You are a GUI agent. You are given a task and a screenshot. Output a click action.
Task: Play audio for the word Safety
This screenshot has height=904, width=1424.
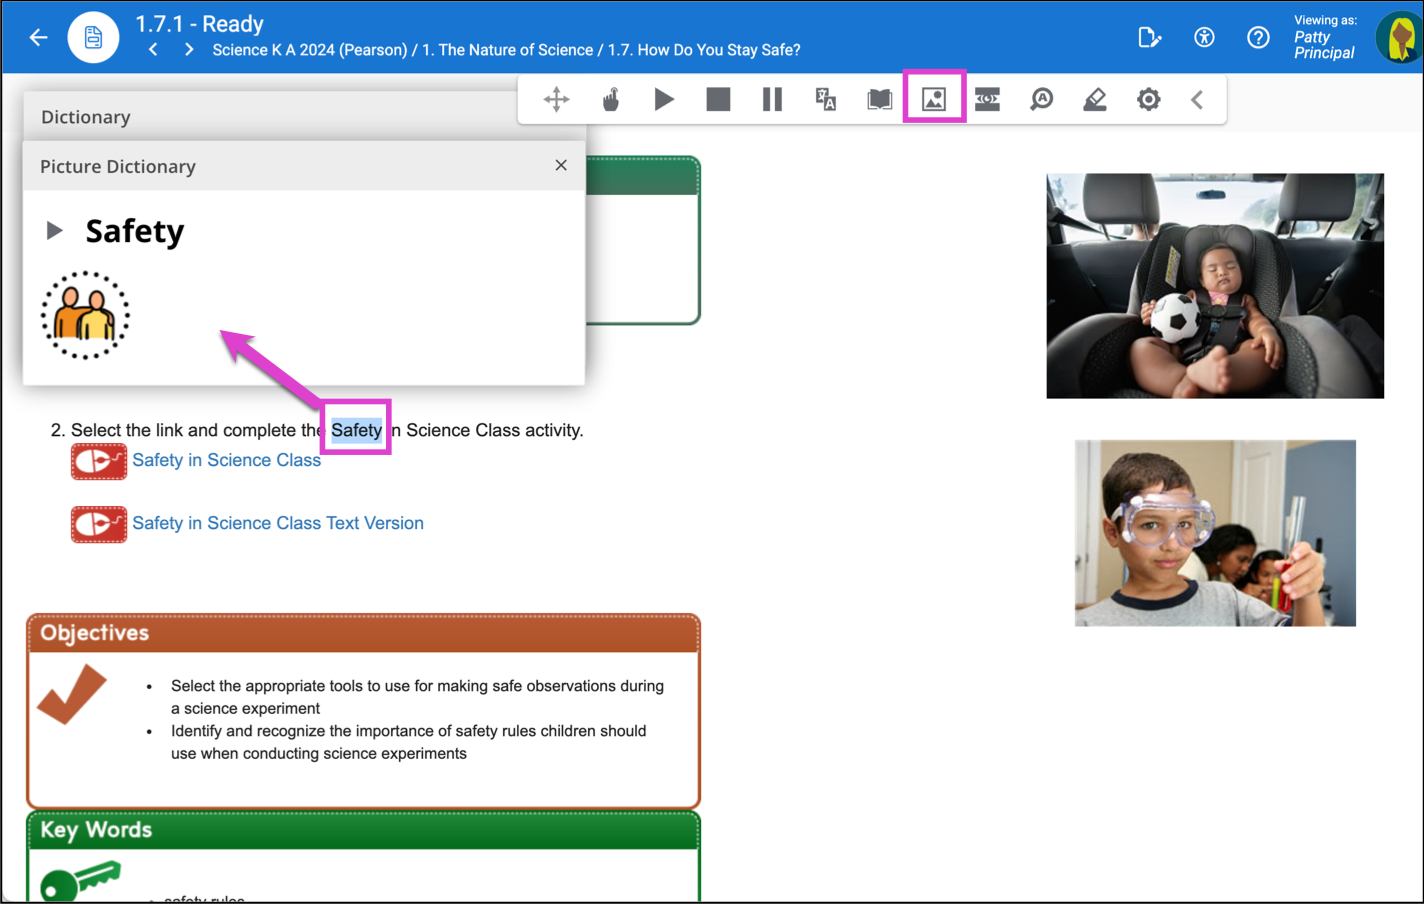(55, 231)
